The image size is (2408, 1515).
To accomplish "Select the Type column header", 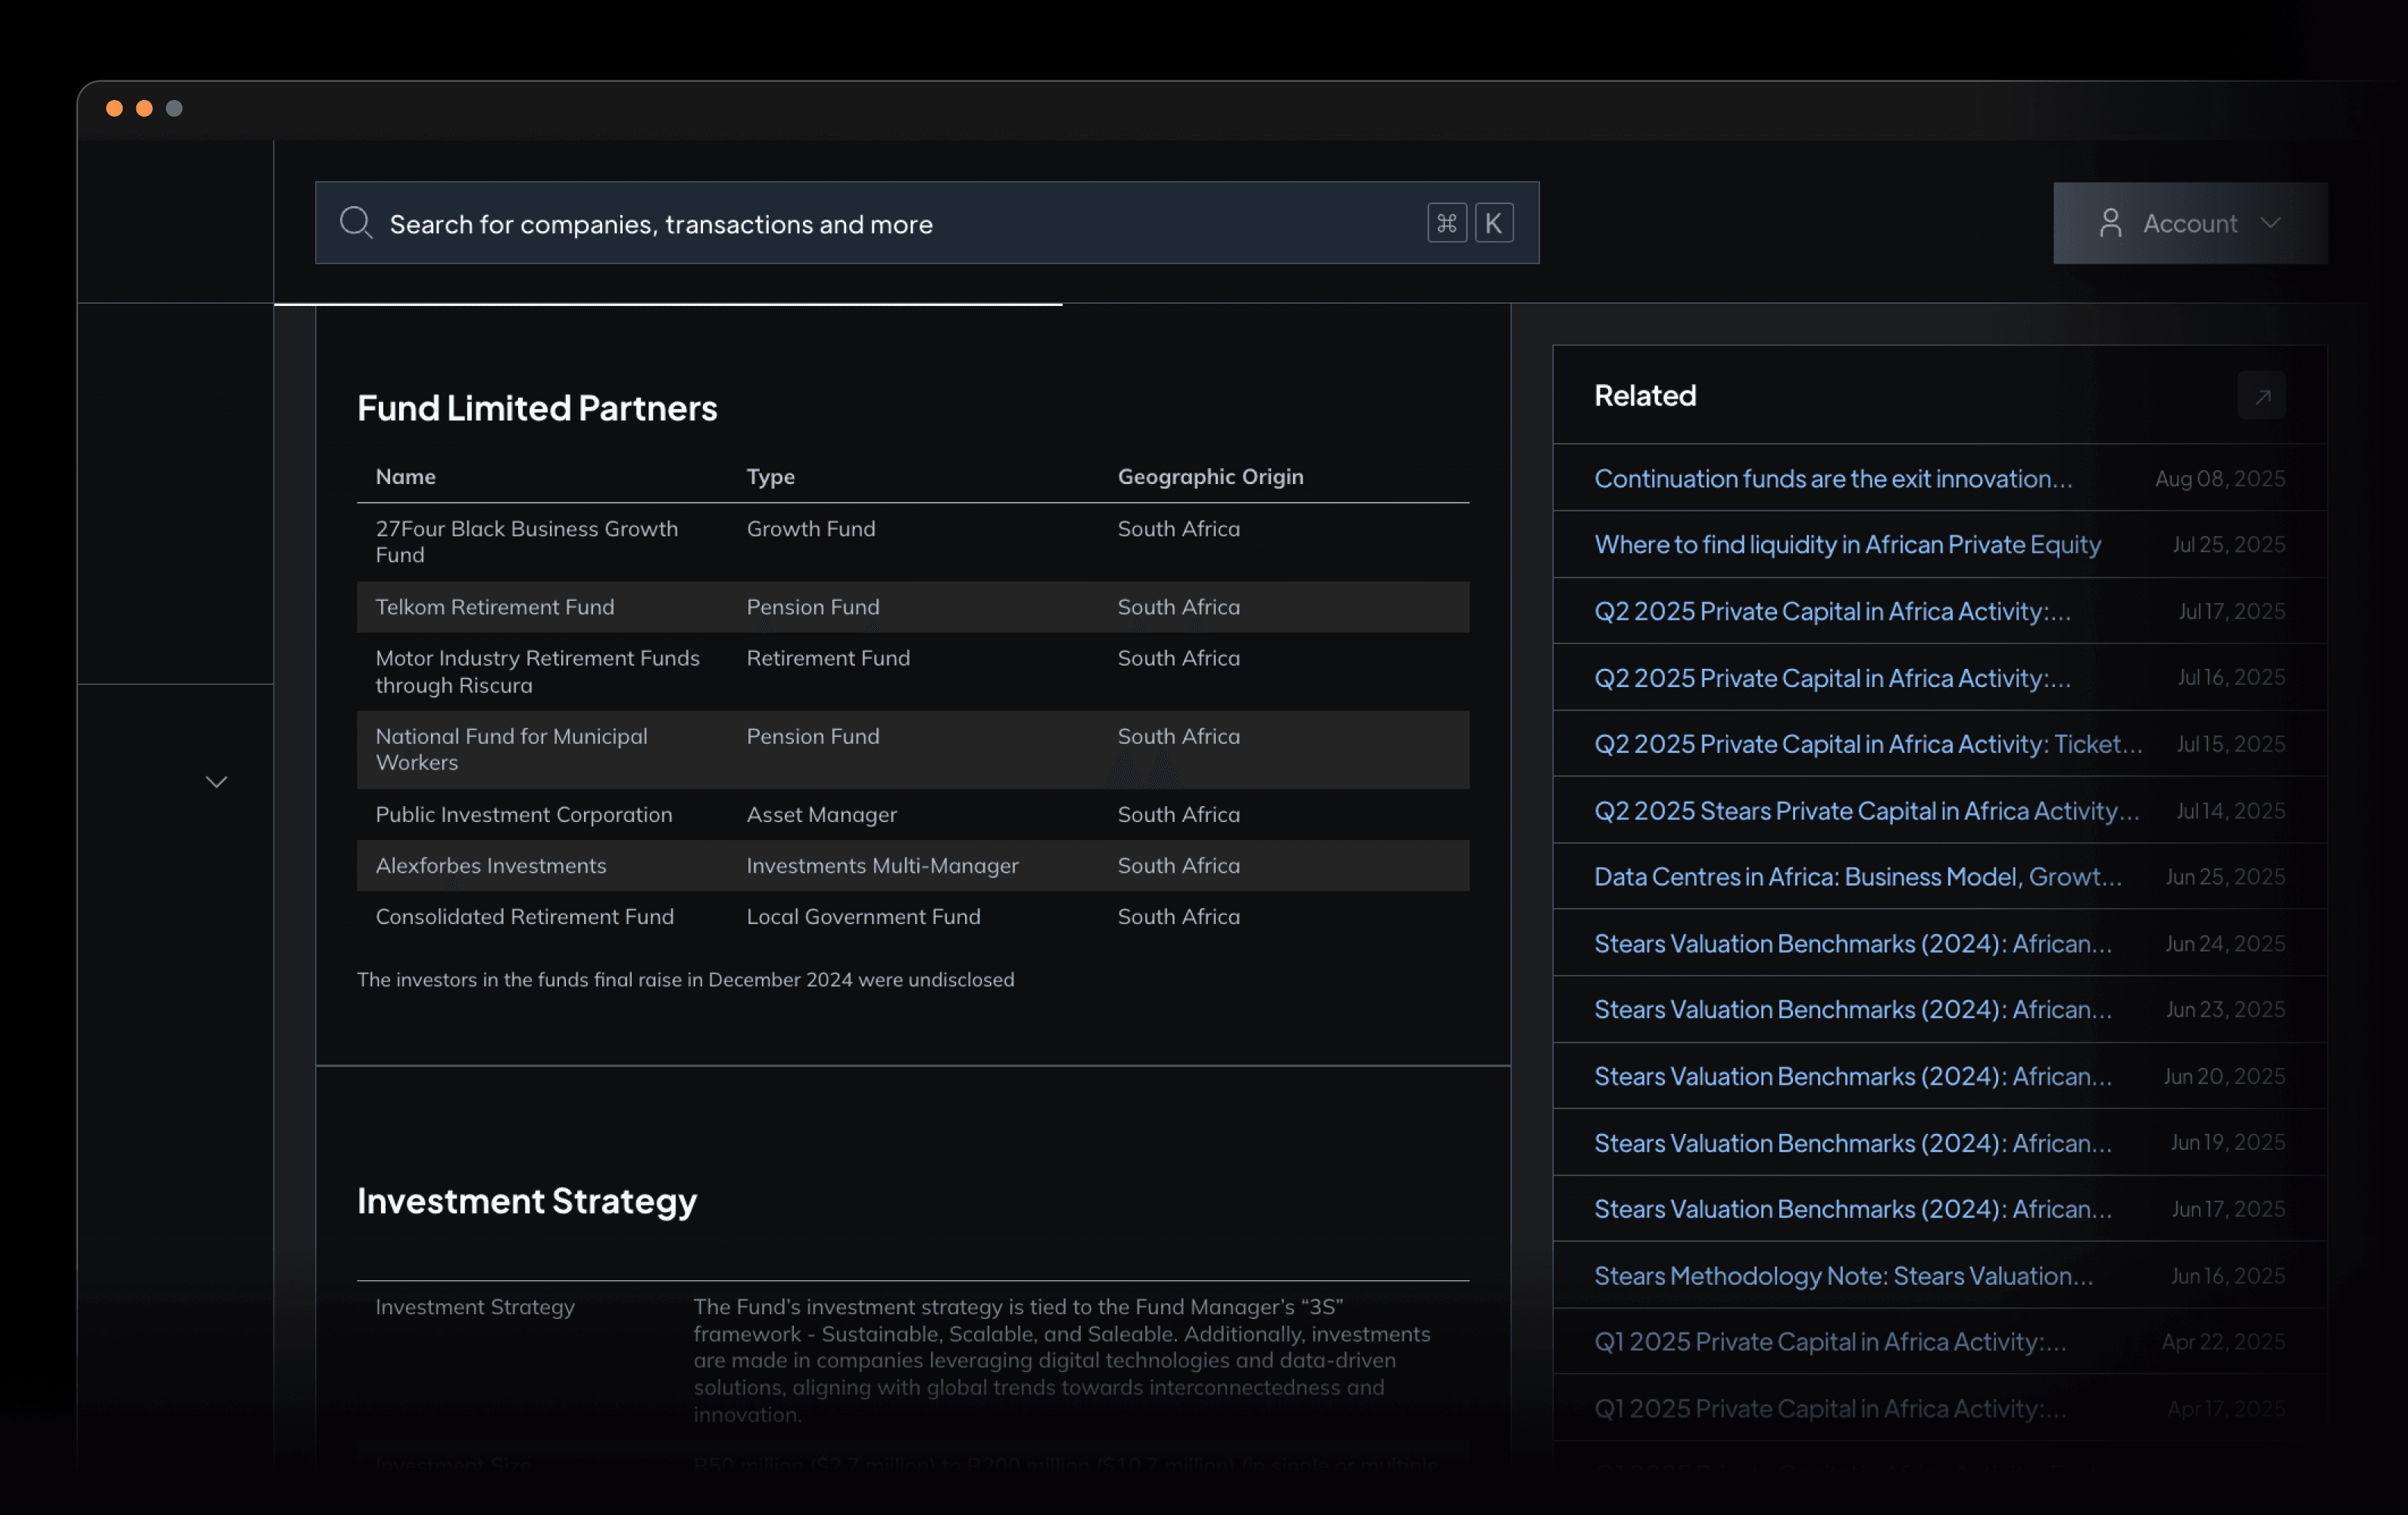I will pos(770,477).
